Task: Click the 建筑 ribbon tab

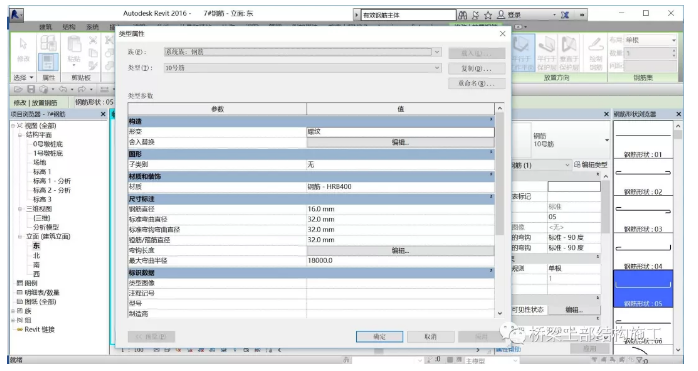Action: click(x=45, y=27)
